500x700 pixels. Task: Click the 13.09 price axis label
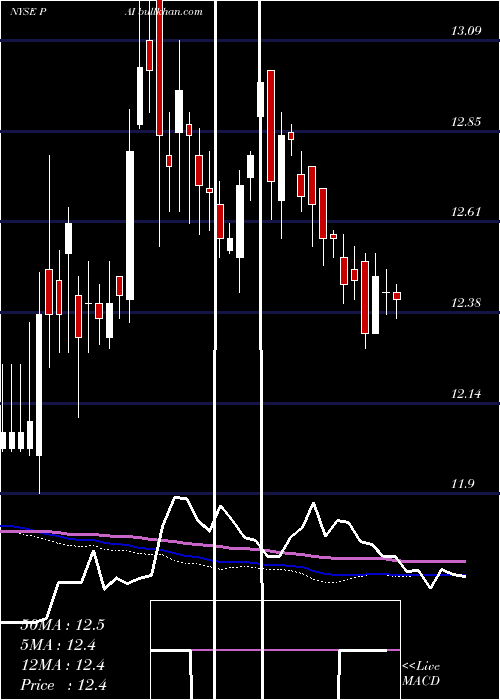click(466, 31)
